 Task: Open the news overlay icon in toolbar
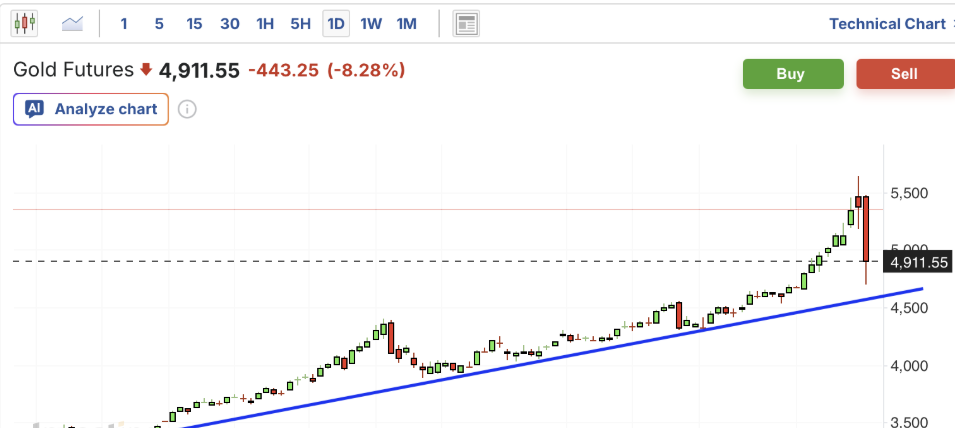coord(466,24)
